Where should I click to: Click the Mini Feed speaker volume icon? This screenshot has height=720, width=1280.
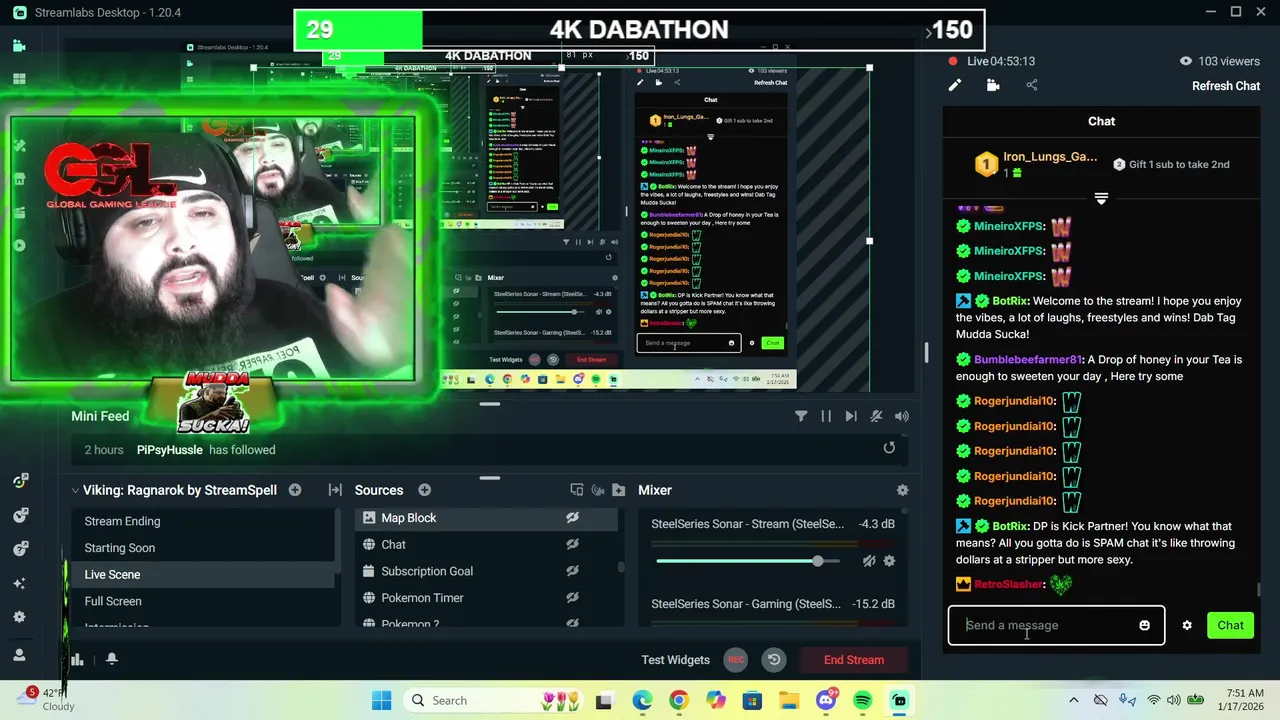coord(902,416)
